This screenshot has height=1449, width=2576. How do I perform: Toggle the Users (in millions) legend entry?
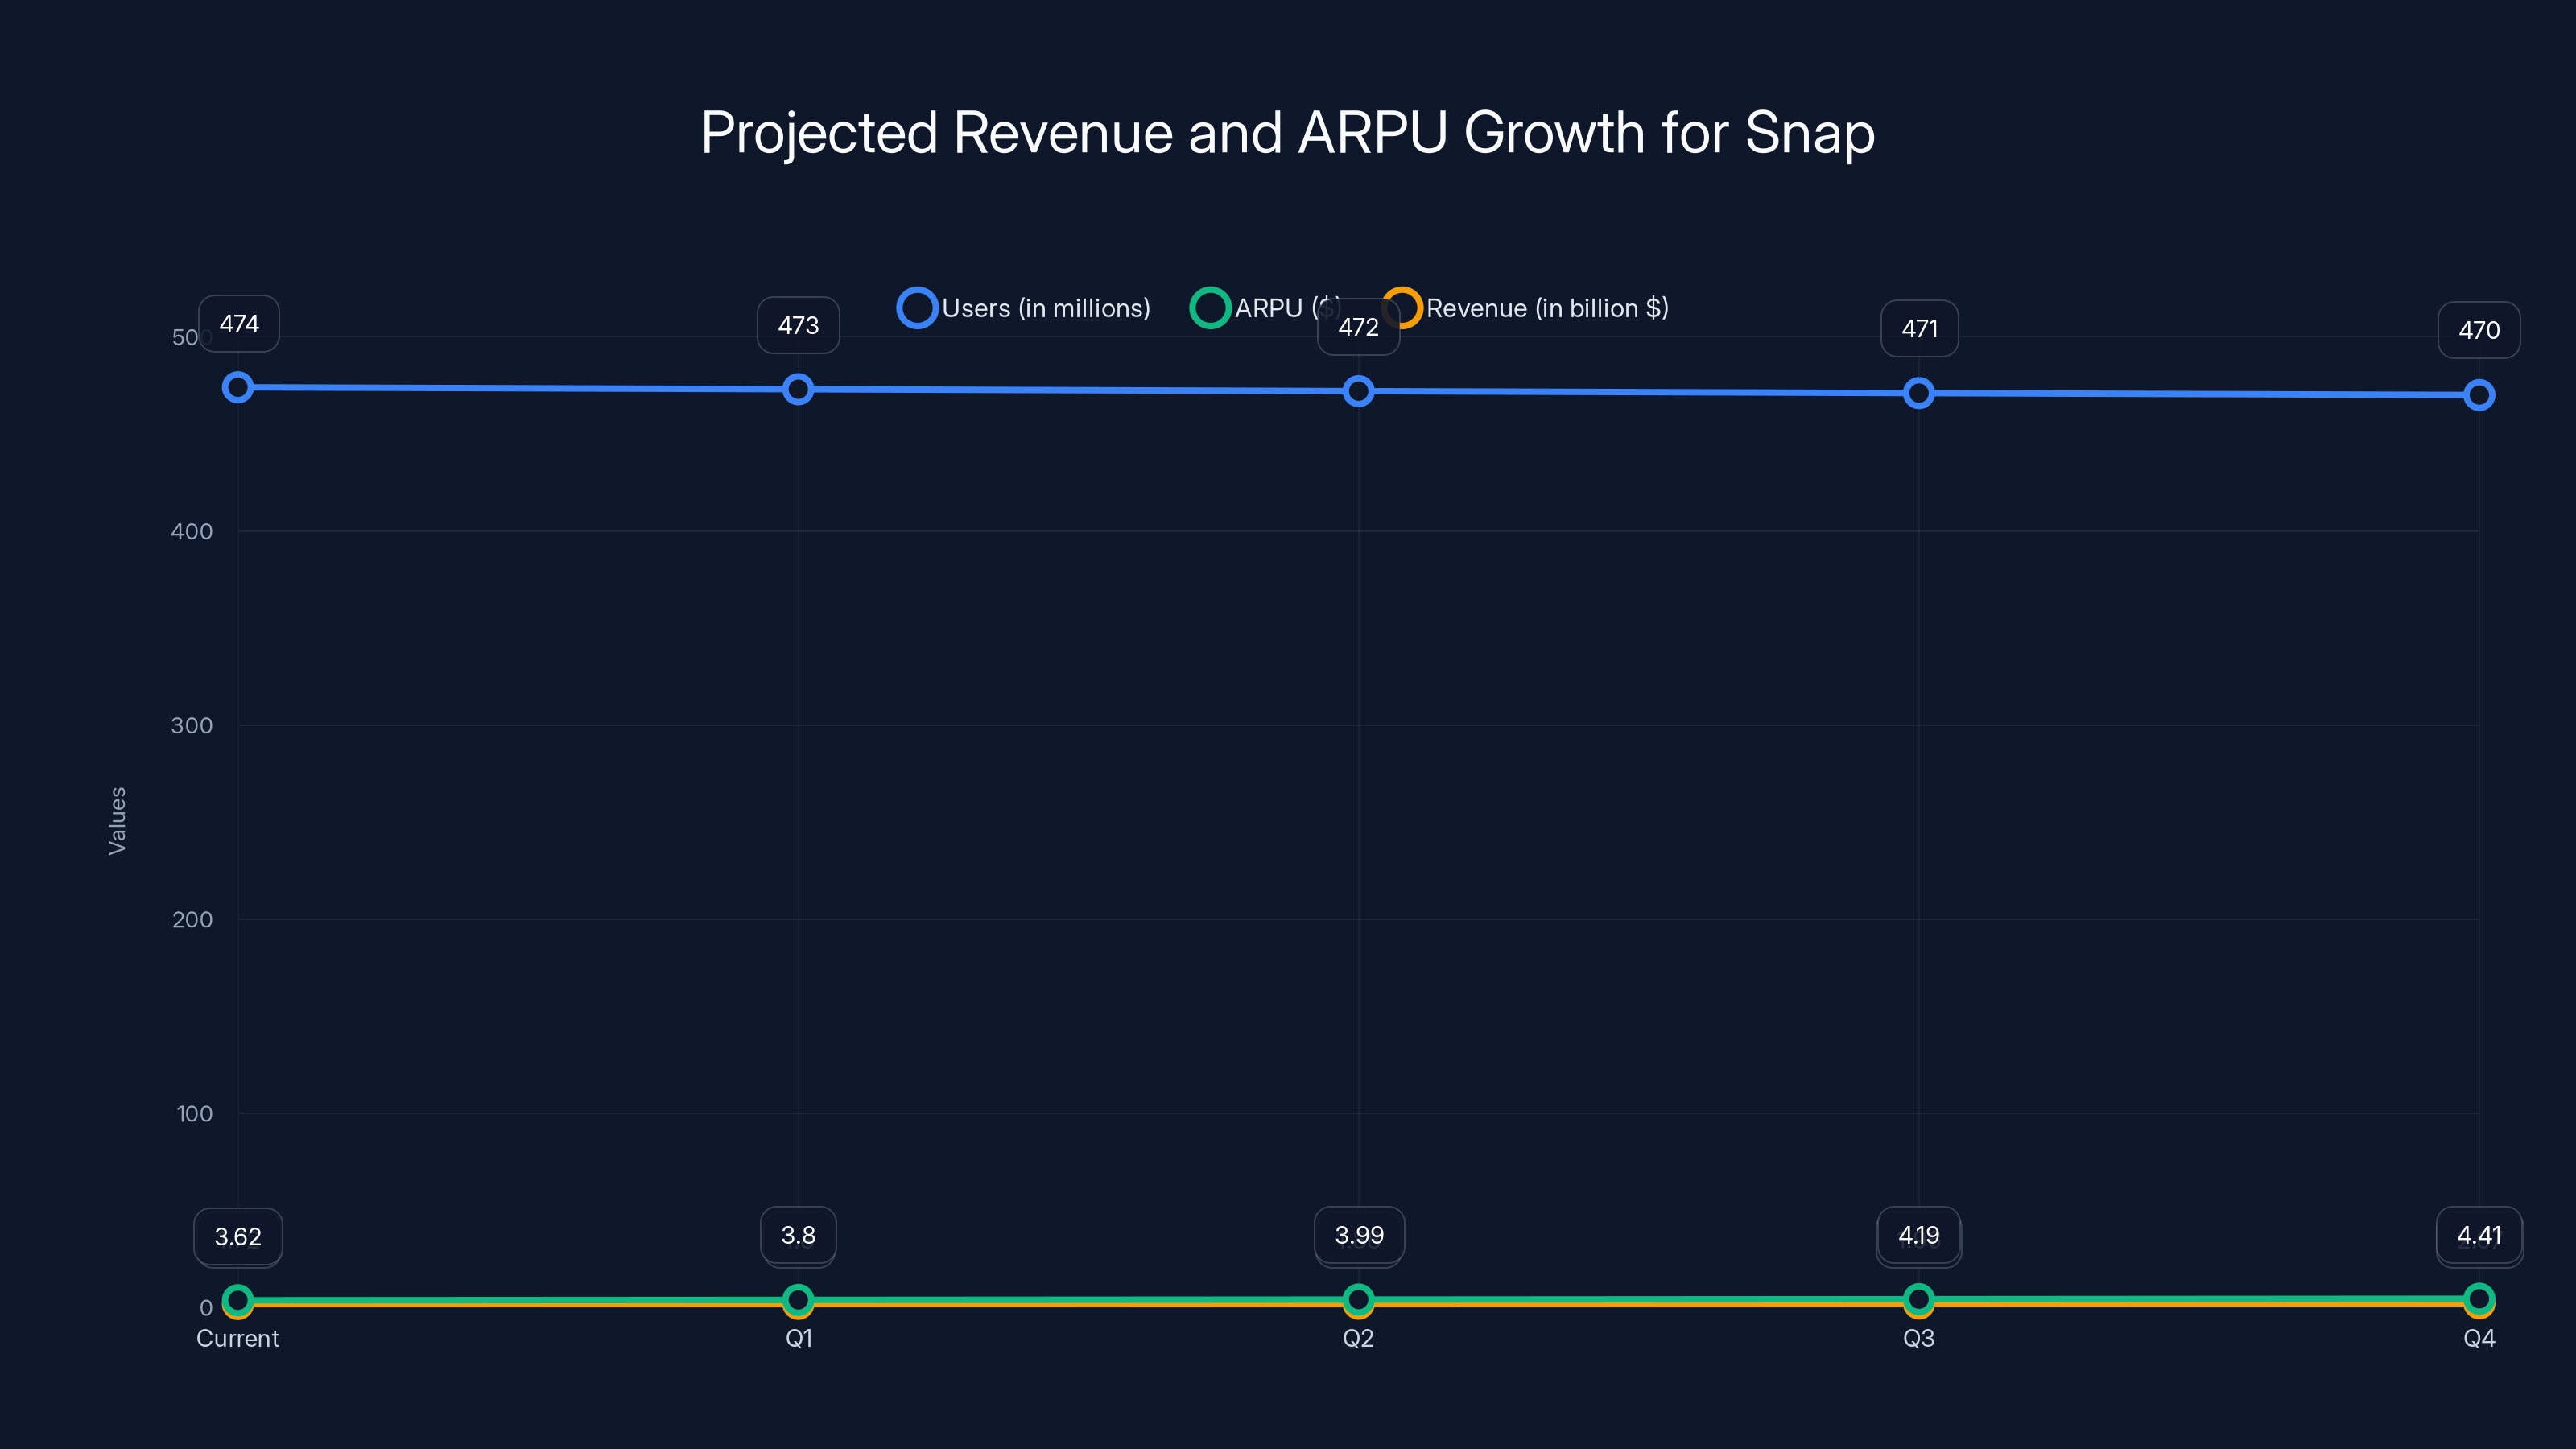1024,308
